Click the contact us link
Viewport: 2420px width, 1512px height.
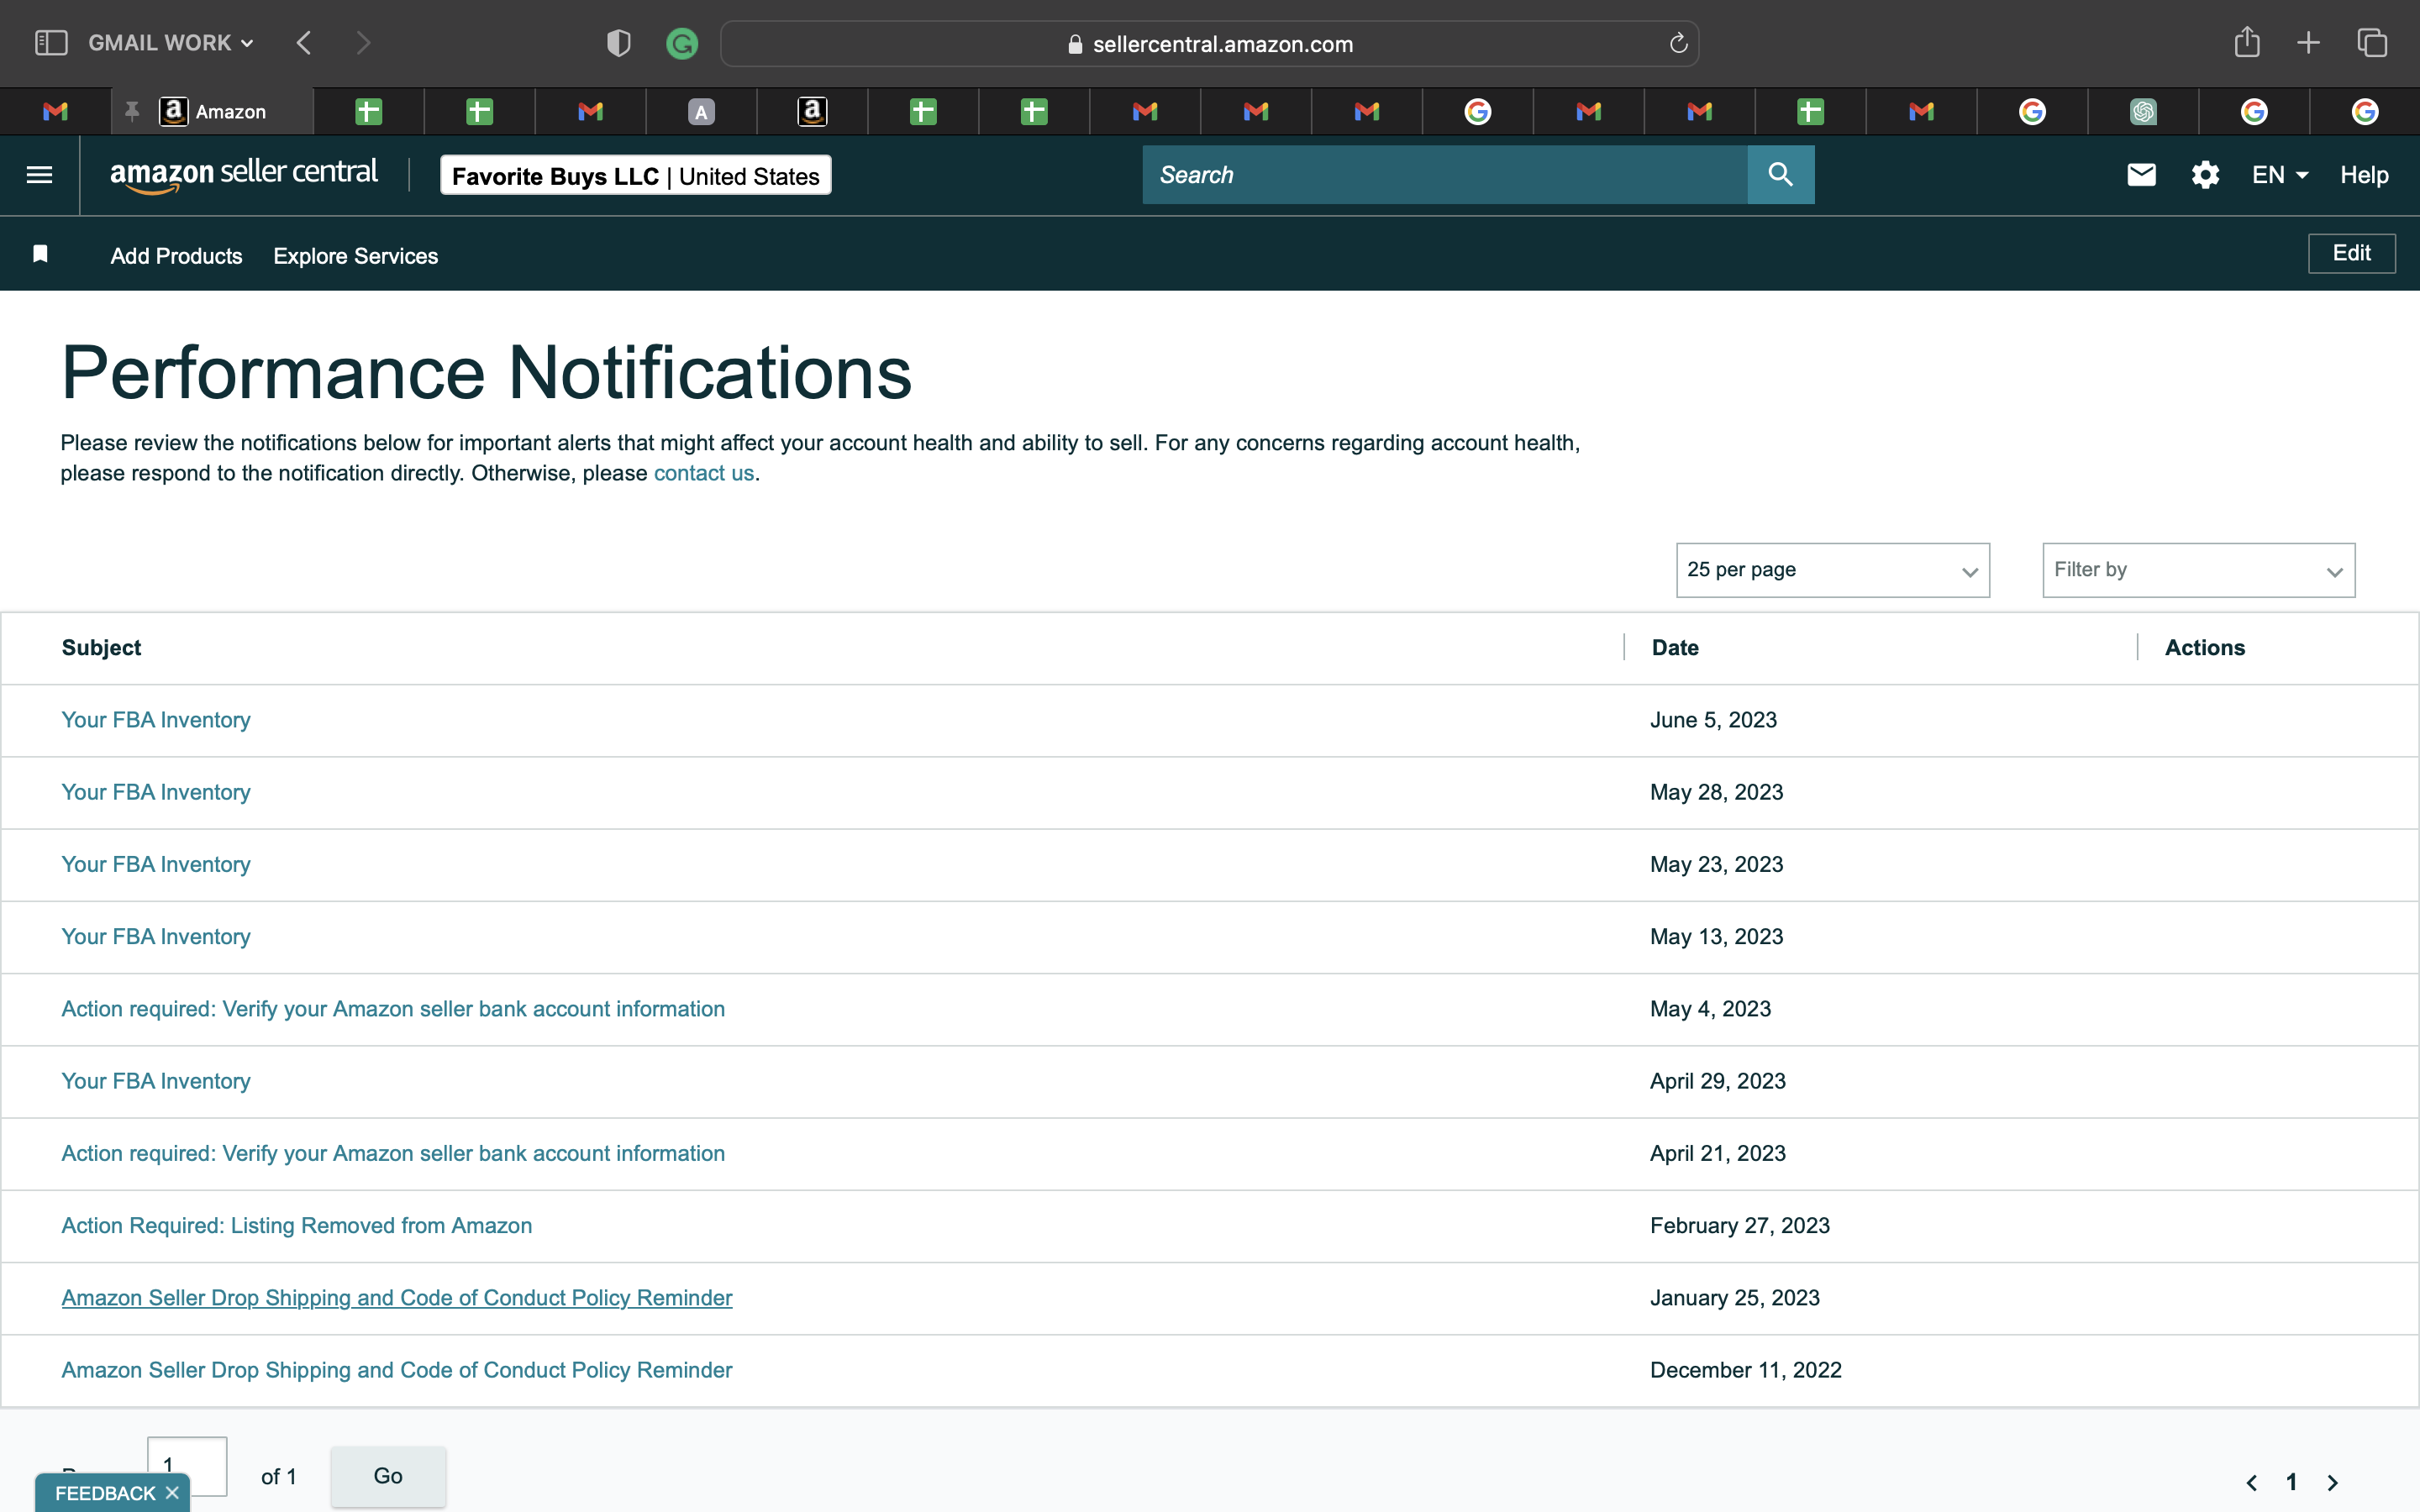[x=703, y=473]
